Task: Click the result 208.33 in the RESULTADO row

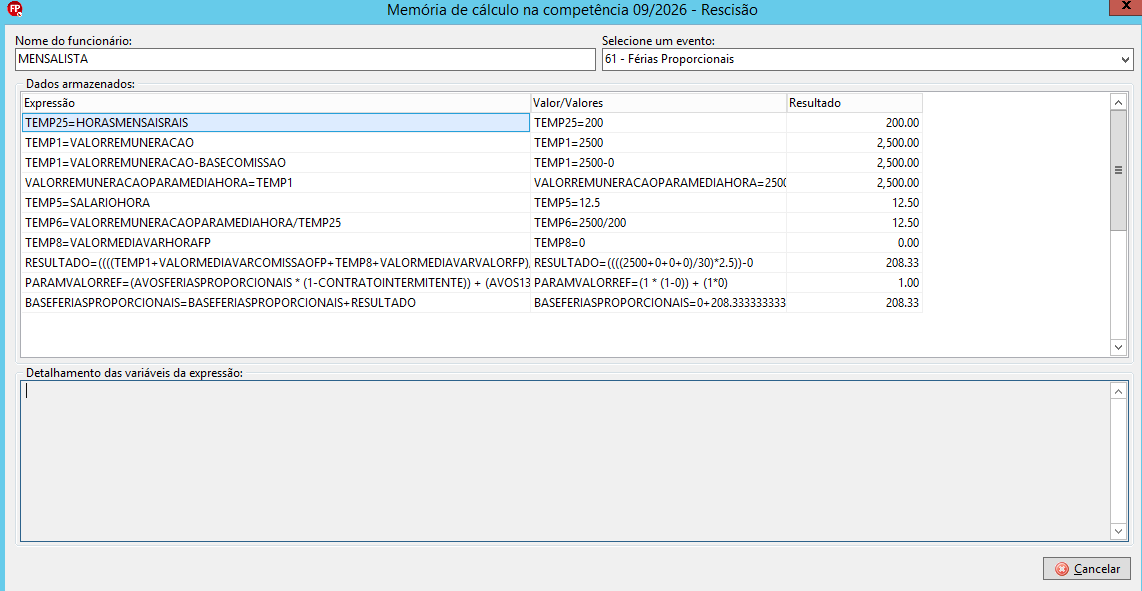Action: click(x=854, y=262)
